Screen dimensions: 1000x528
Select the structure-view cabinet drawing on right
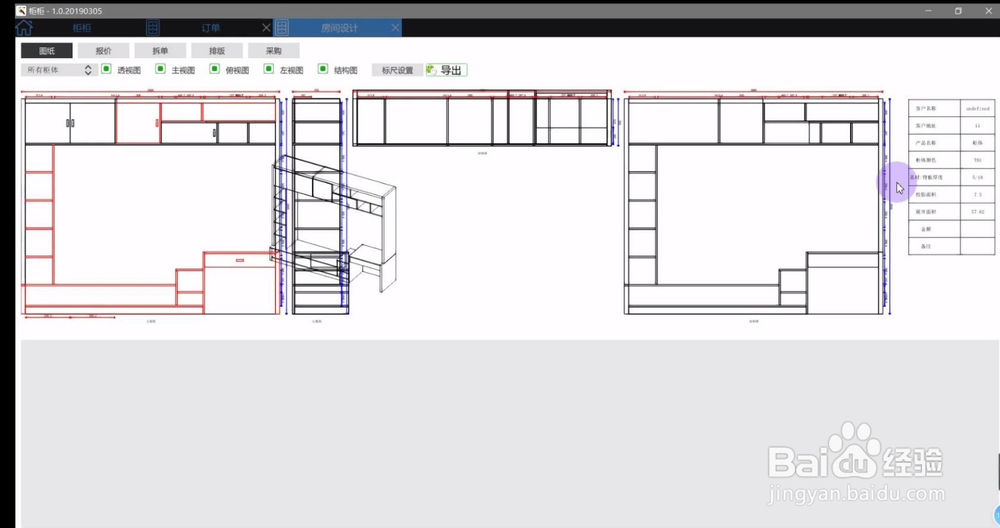pos(754,205)
